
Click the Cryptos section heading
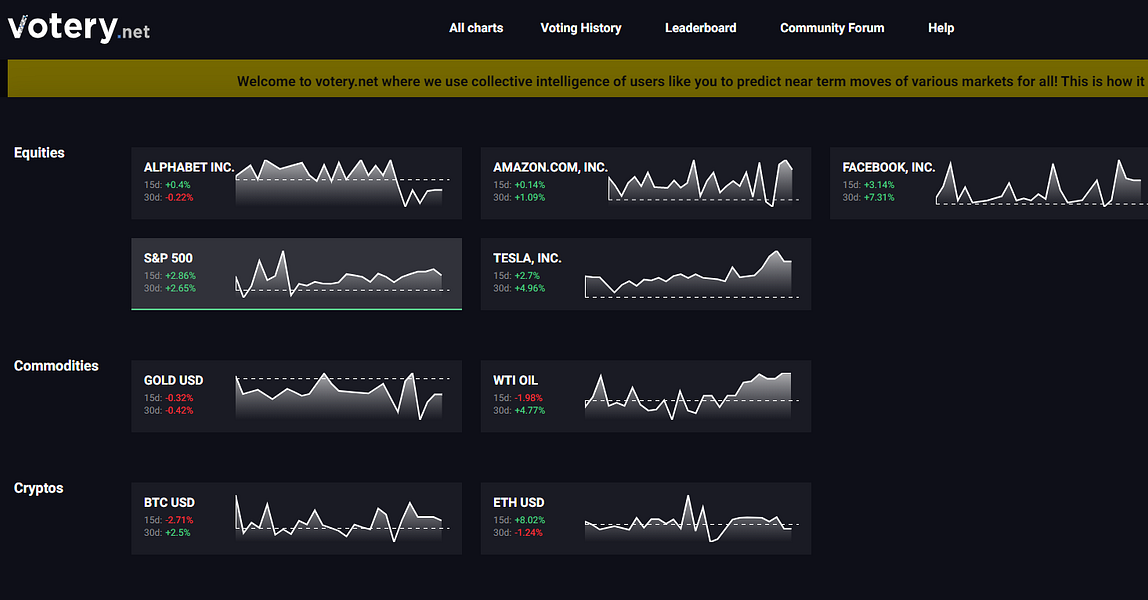click(39, 487)
